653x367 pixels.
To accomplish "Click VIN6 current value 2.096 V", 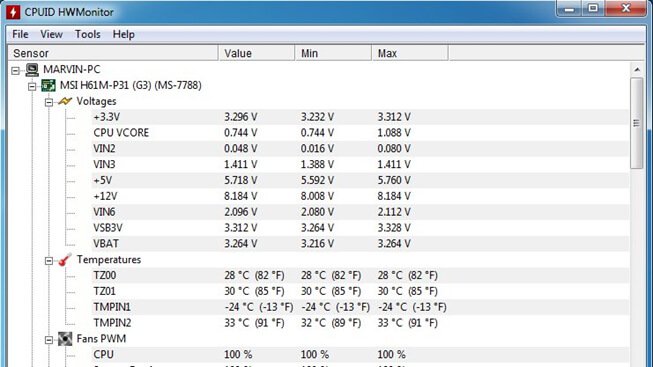I will [241, 212].
